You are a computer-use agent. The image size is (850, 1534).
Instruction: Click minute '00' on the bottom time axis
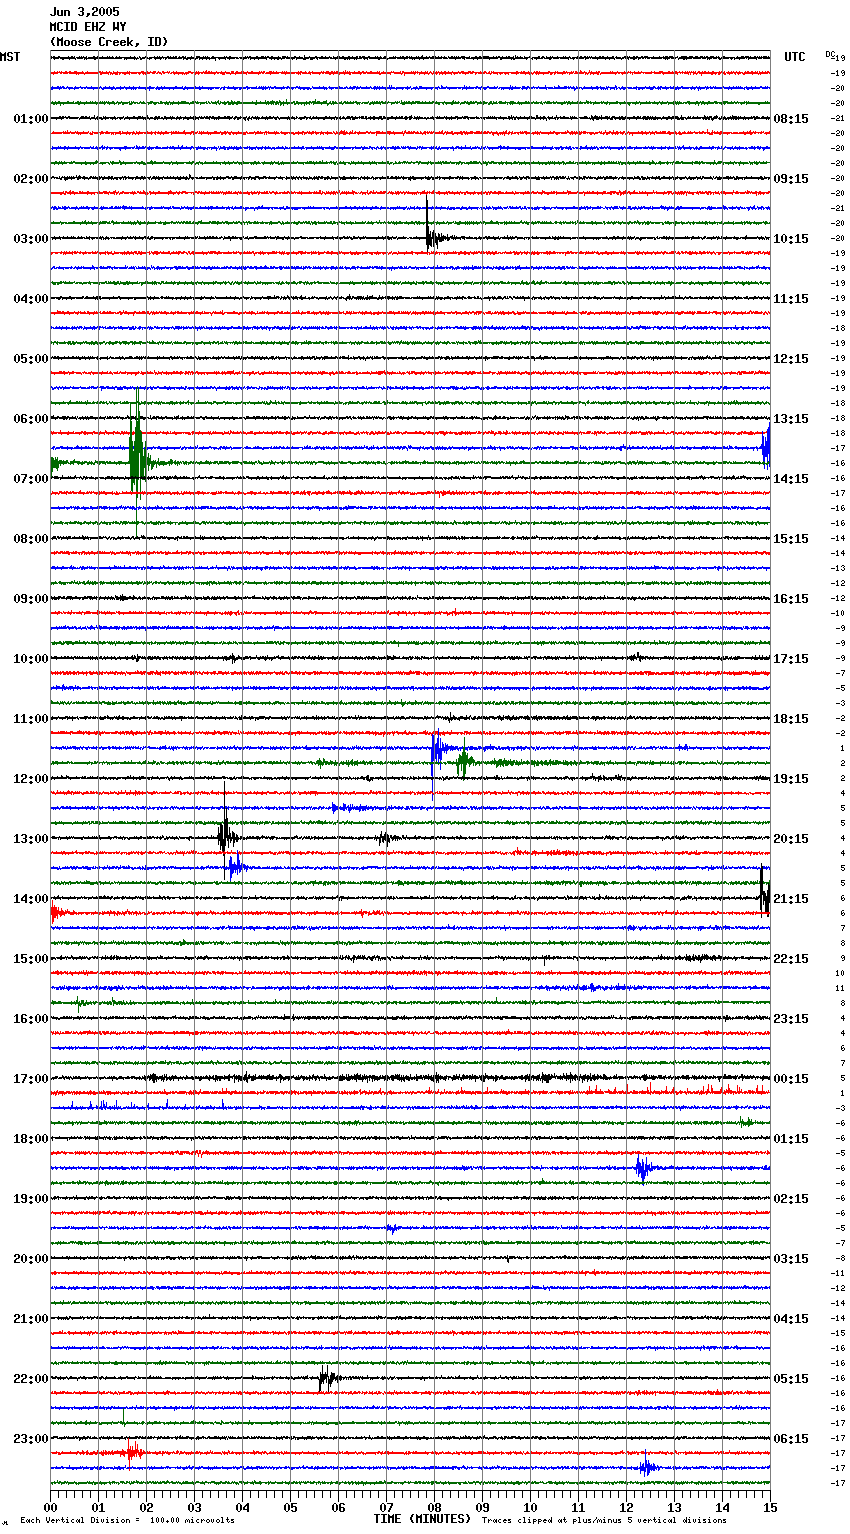(x=50, y=1507)
